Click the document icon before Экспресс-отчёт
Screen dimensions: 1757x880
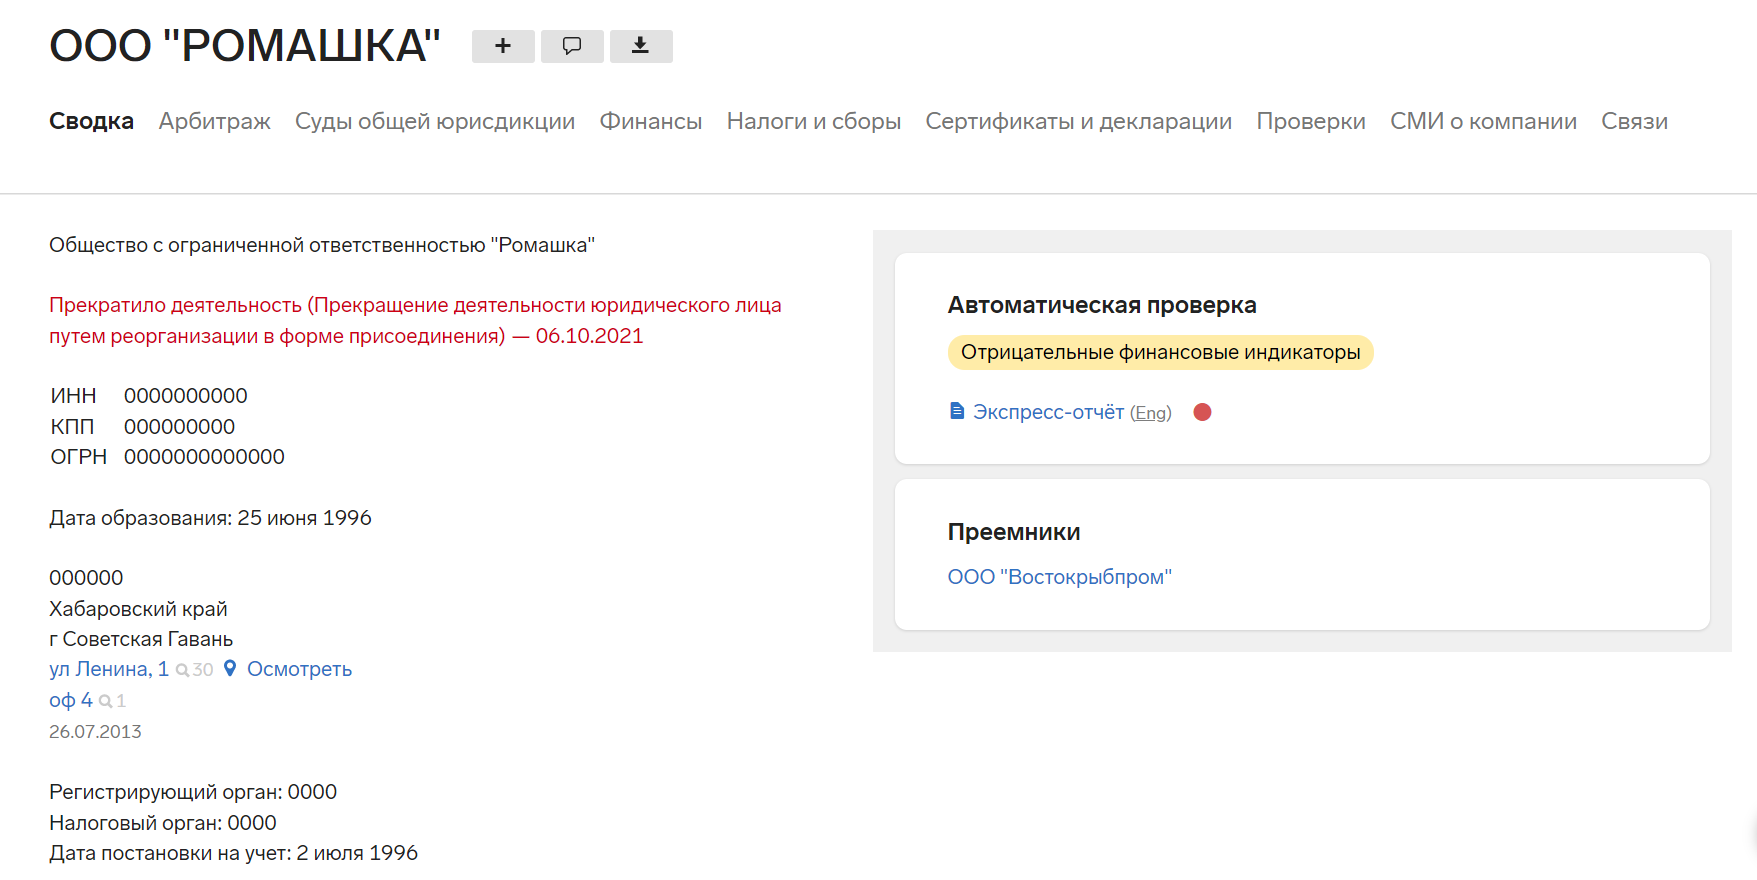point(957,411)
